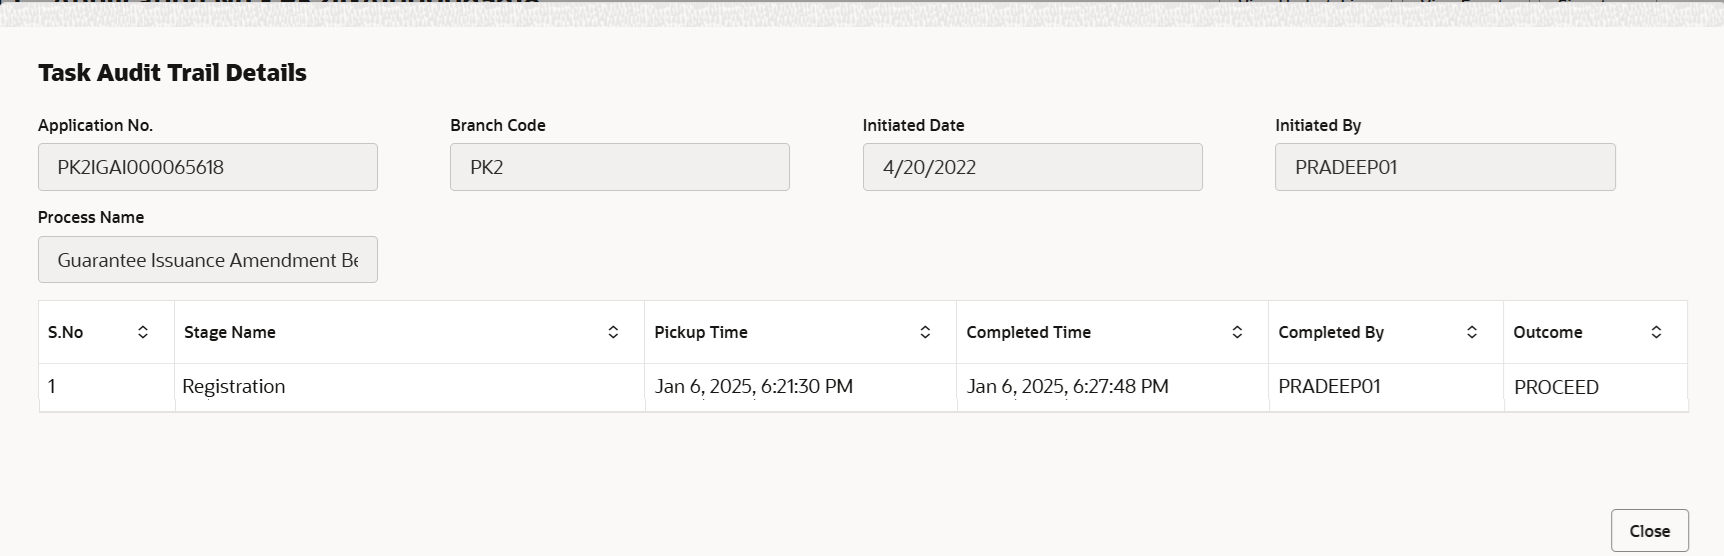1724x556 pixels.
Task: Select the Application No. field
Action: (x=208, y=167)
